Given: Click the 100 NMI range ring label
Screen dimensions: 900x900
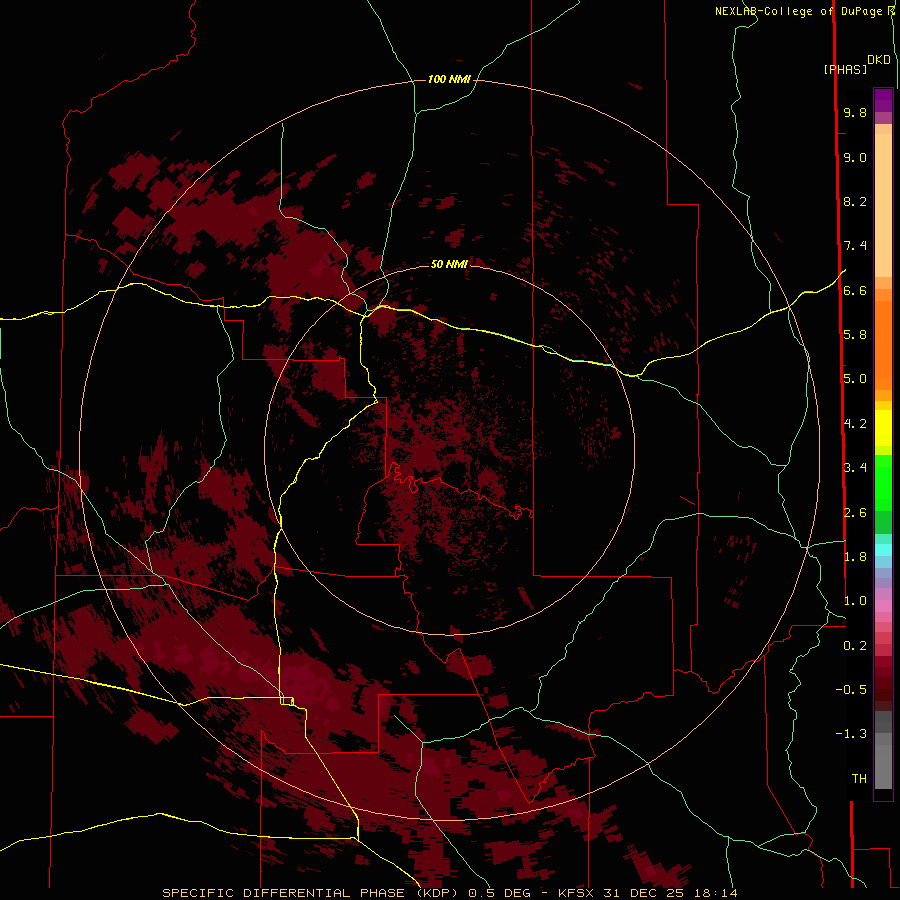Looking at the screenshot, I should click(449, 79).
